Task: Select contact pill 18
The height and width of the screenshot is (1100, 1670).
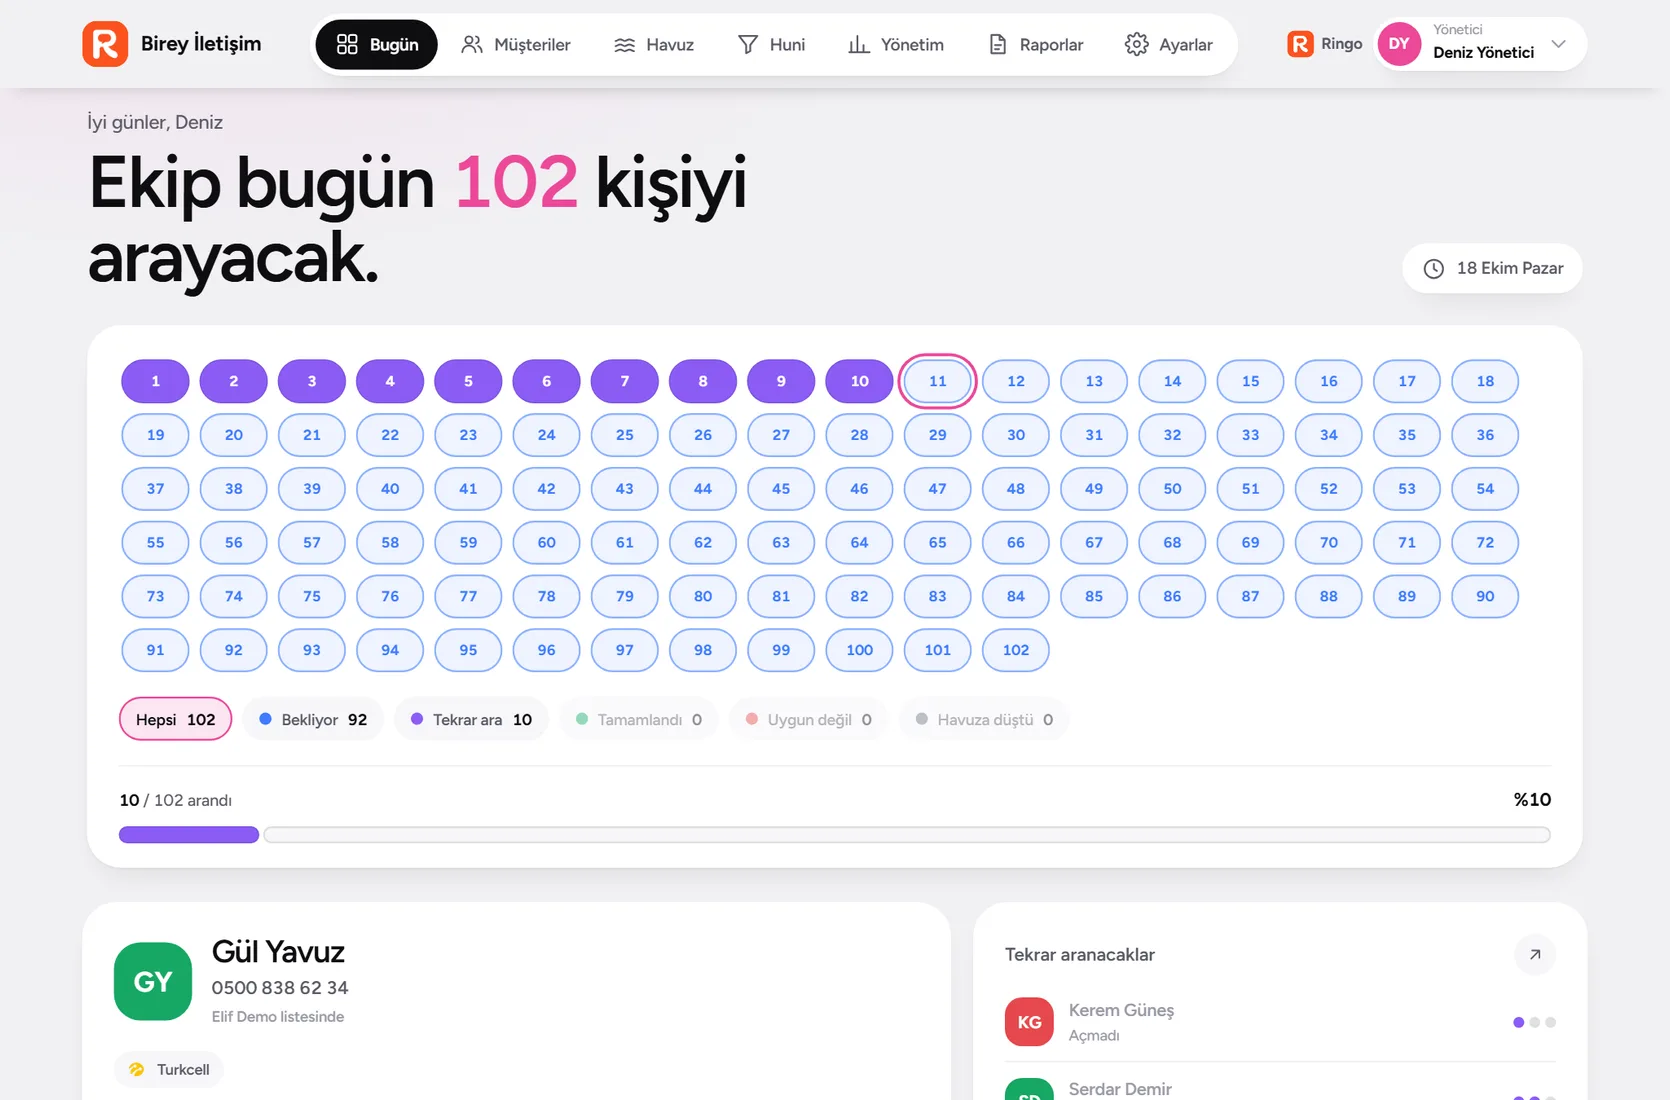Action: pyautogui.click(x=1485, y=381)
